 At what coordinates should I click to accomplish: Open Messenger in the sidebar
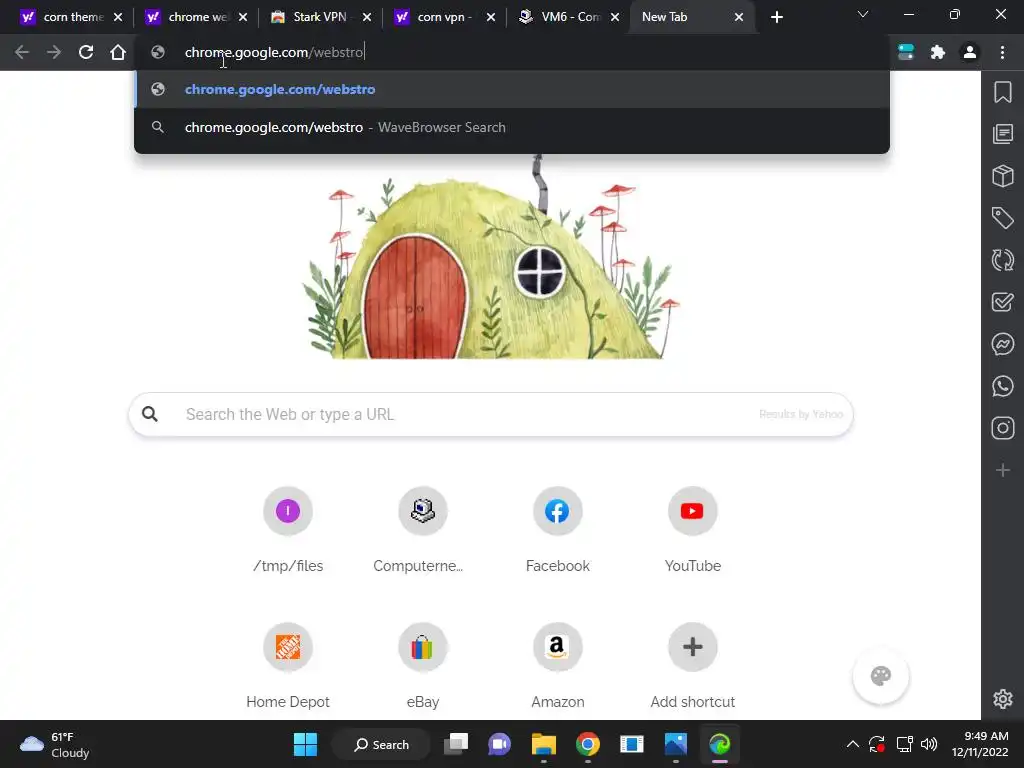click(x=1003, y=344)
